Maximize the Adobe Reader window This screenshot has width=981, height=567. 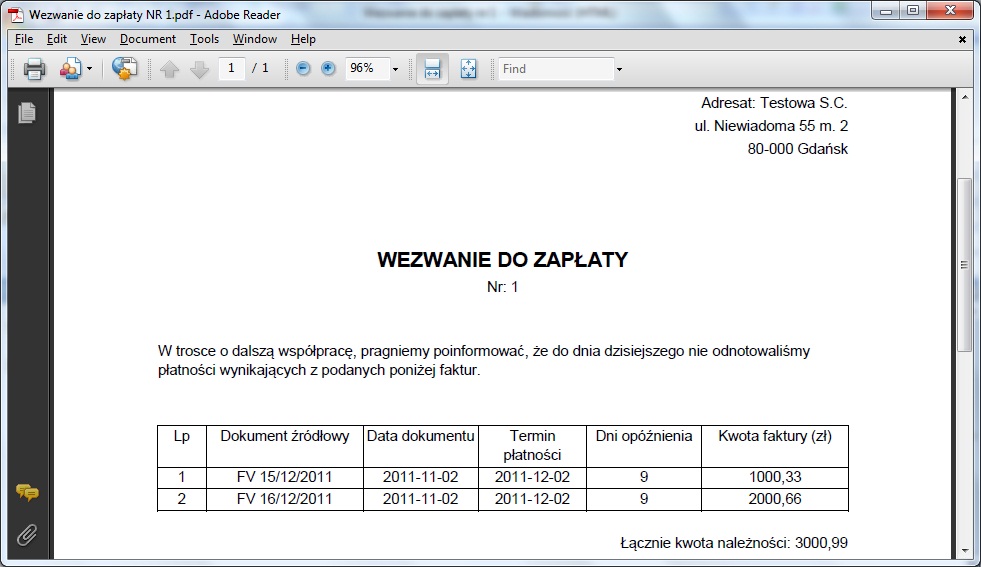point(913,11)
